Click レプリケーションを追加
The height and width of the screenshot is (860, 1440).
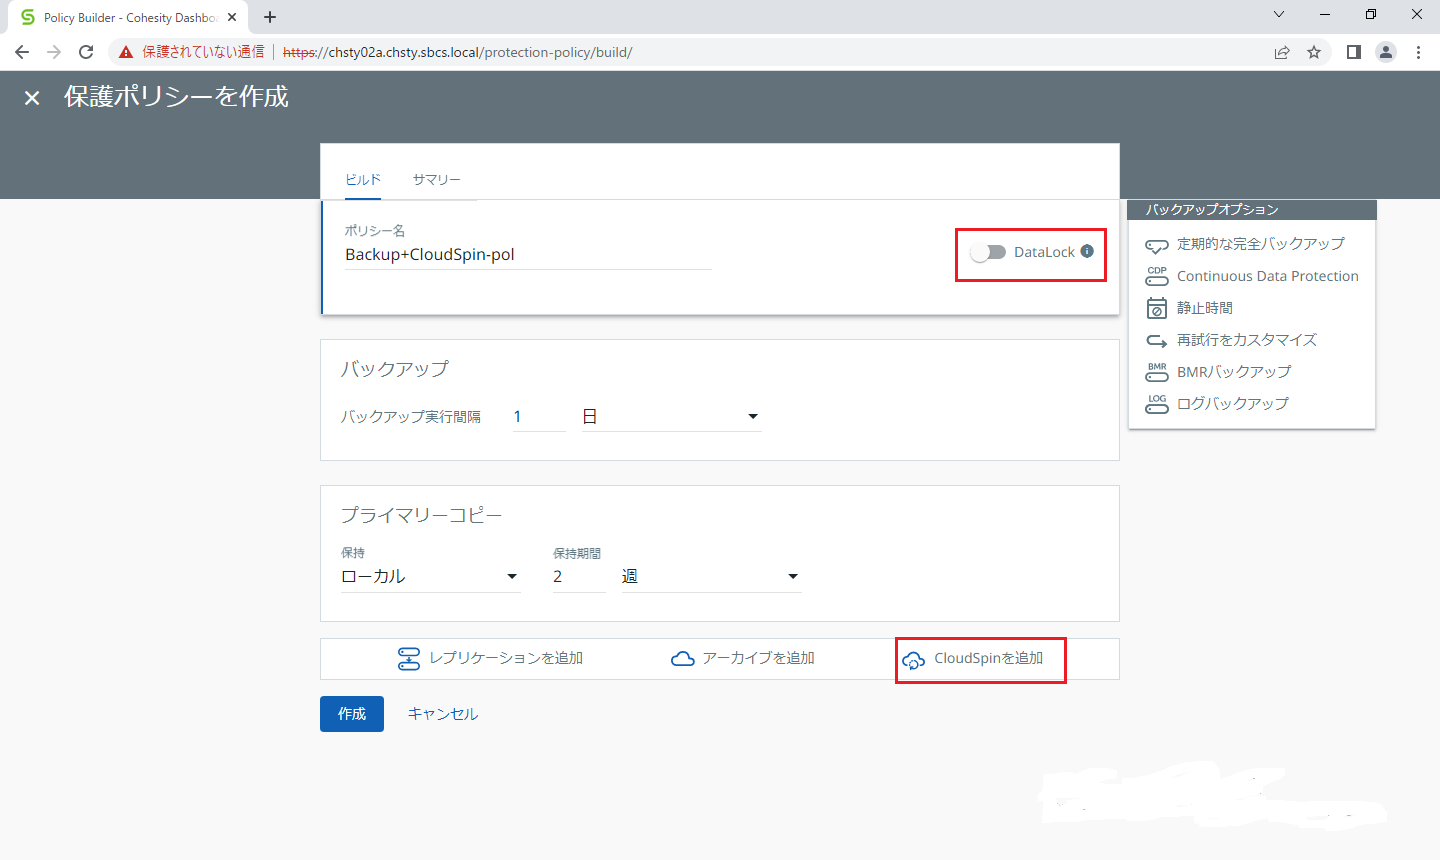click(x=490, y=658)
